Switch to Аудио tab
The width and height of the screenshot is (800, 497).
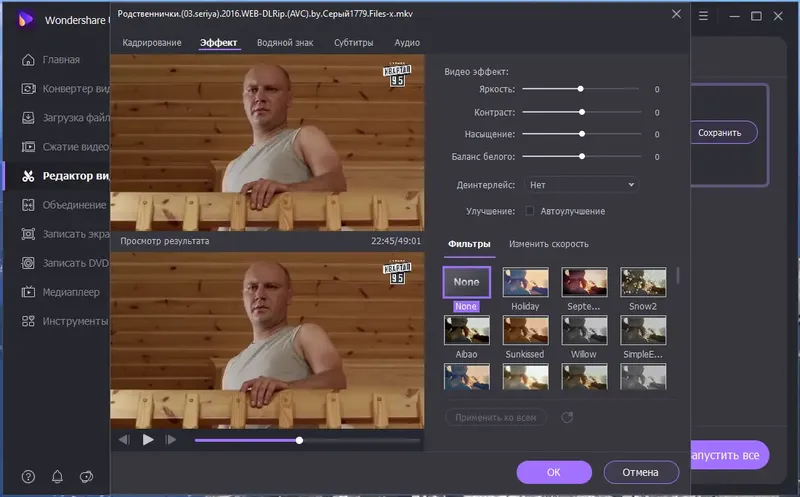pos(407,43)
